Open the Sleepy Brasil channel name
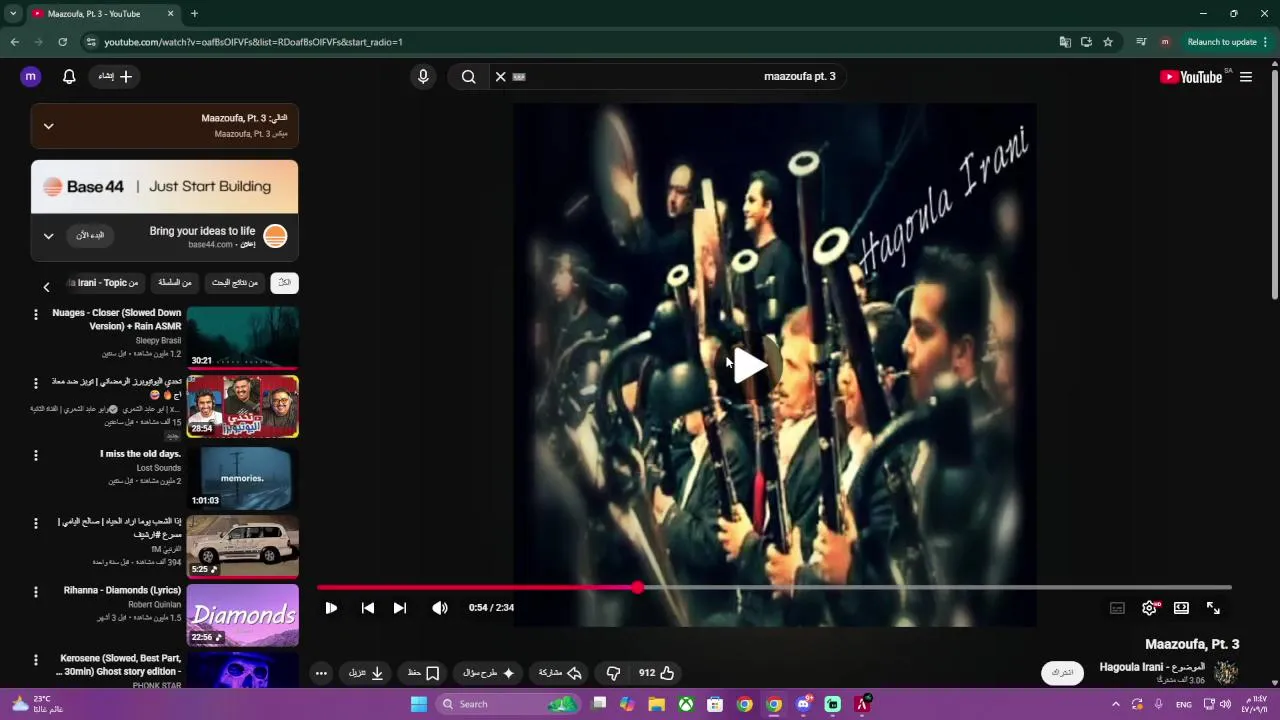 pos(158,341)
